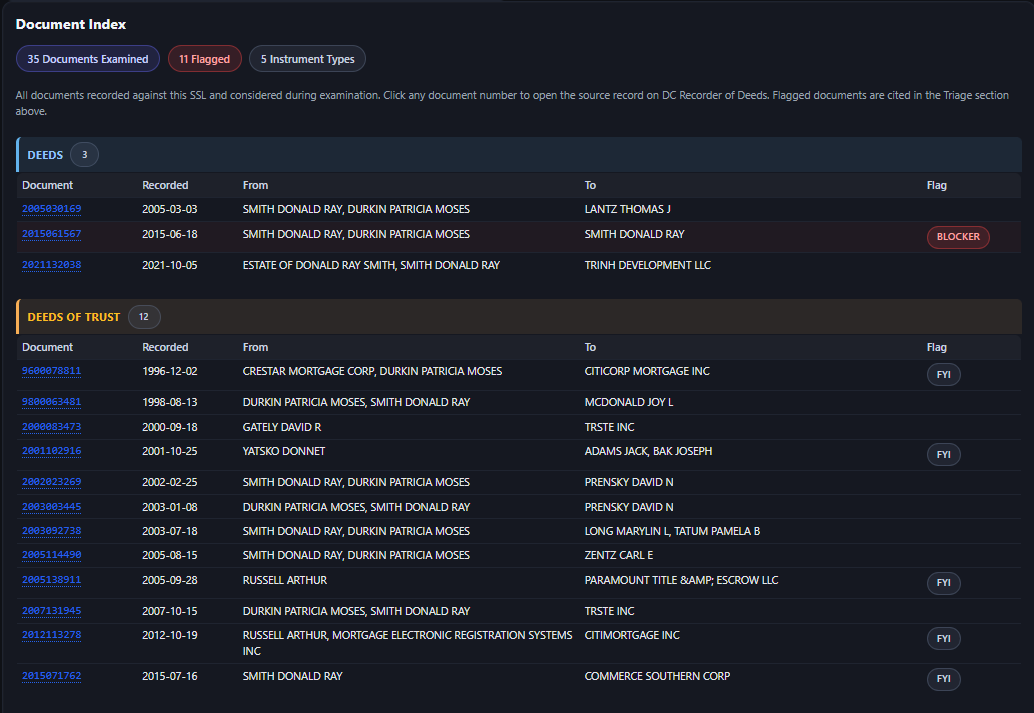Click the From column header
1034x713 pixels.
[254, 185]
